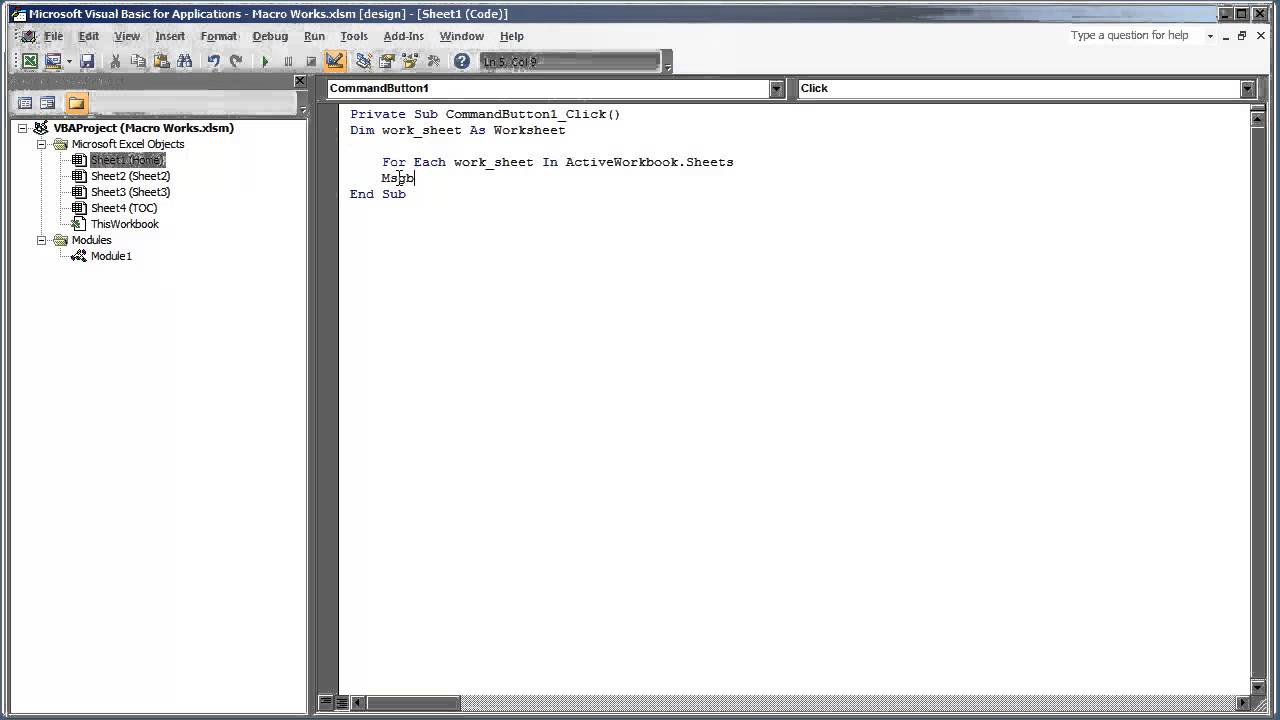Viewport: 1280px width, 720px height.
Task: Open the File menu
Action: pyautogui.click(x=53, y=36)
